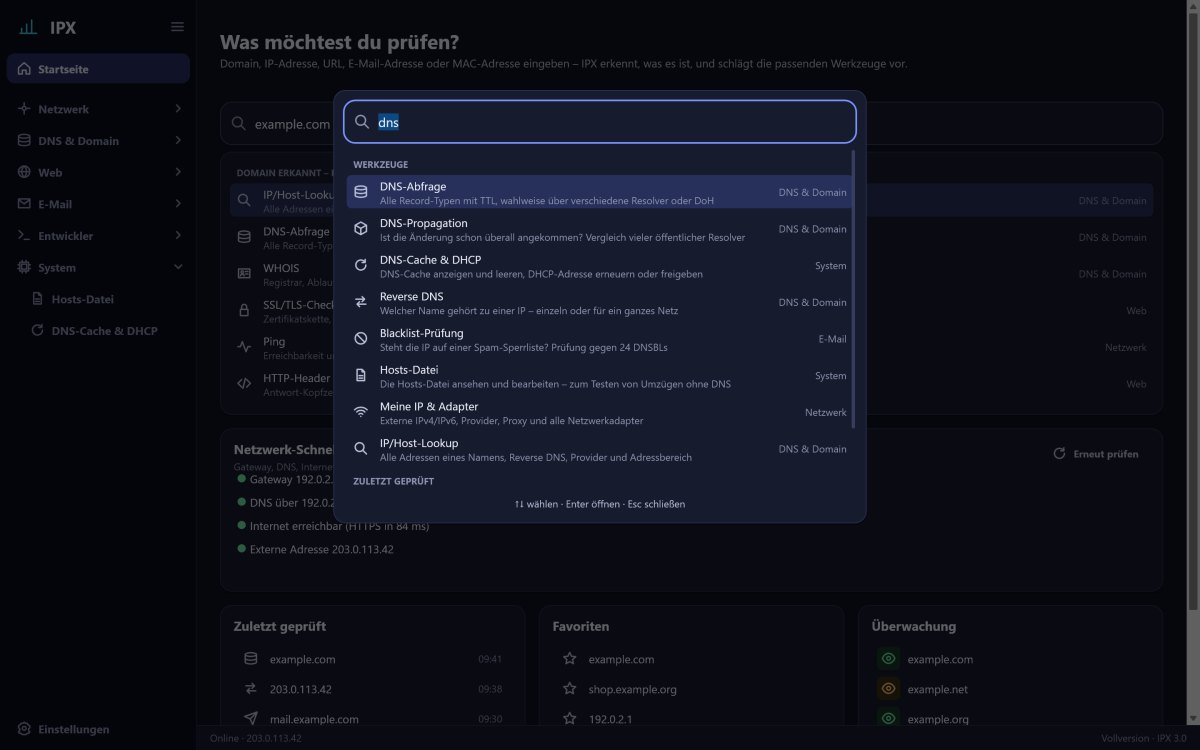This screenshot has width=1200, height=750.
Task: Expand the Entwickler sidebar section
Action: 98,236
